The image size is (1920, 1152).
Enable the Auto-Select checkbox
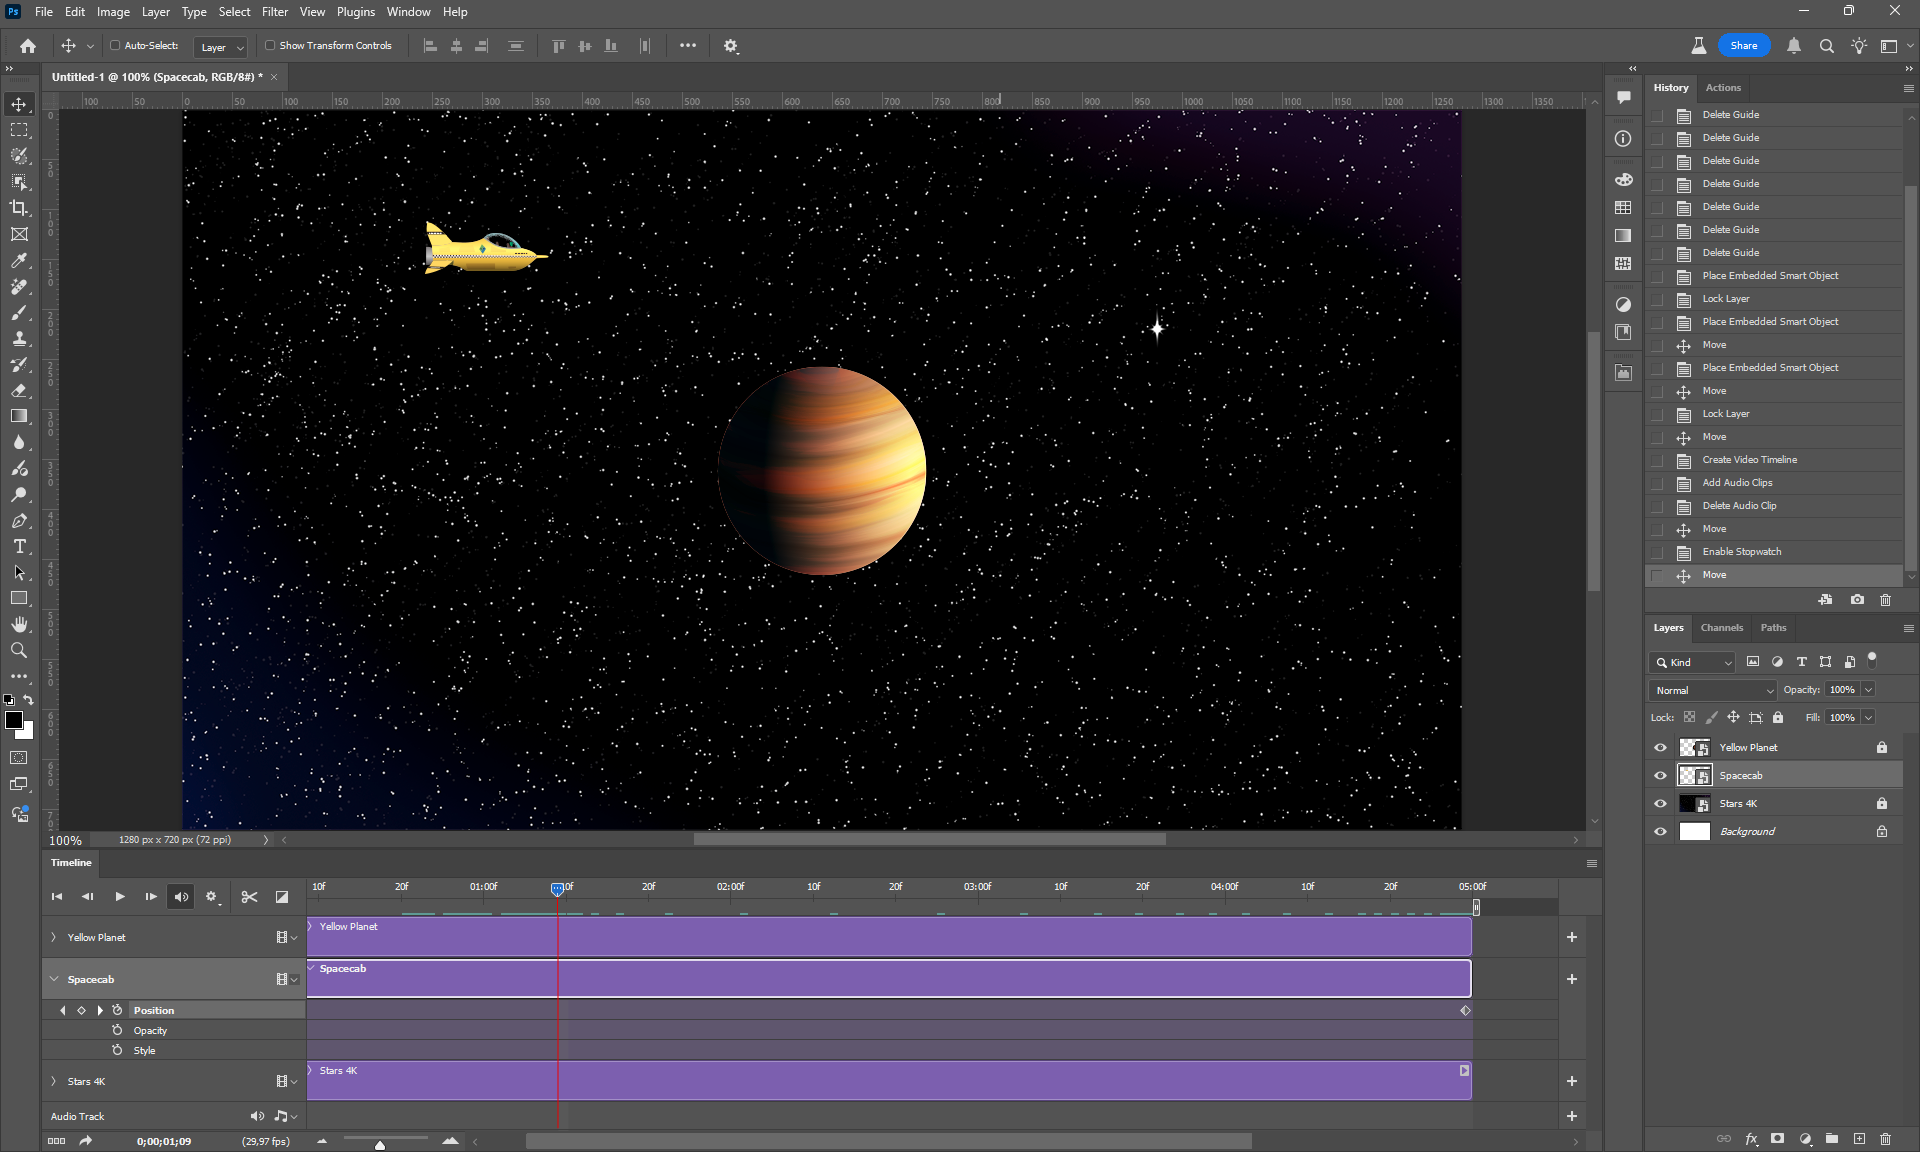(x=115, y=46)
